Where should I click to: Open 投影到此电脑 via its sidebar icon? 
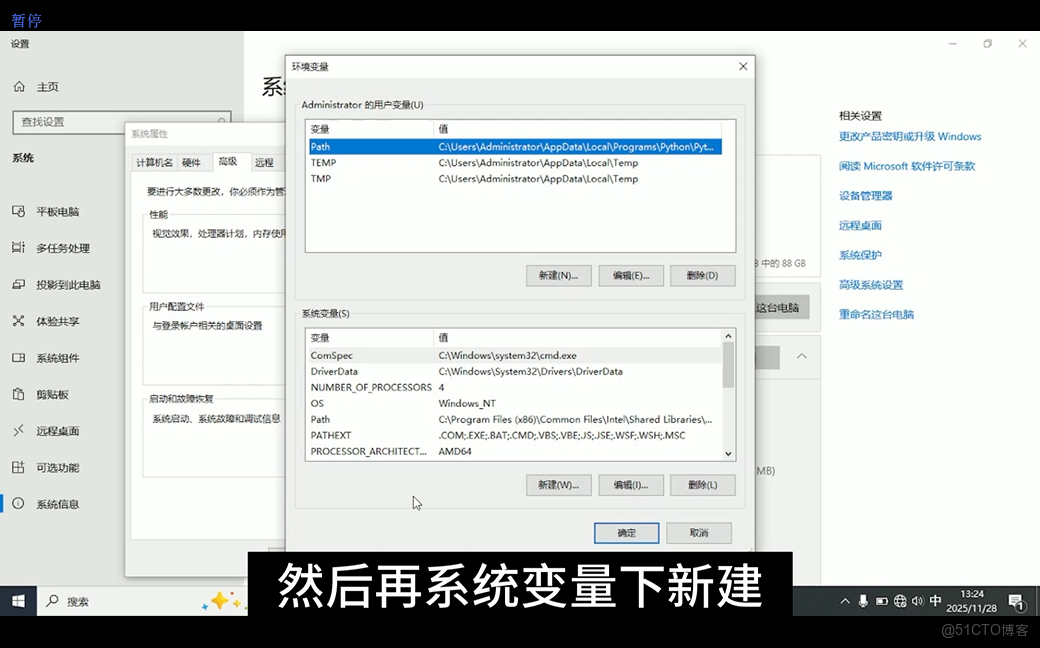click(x=20, y=284)
